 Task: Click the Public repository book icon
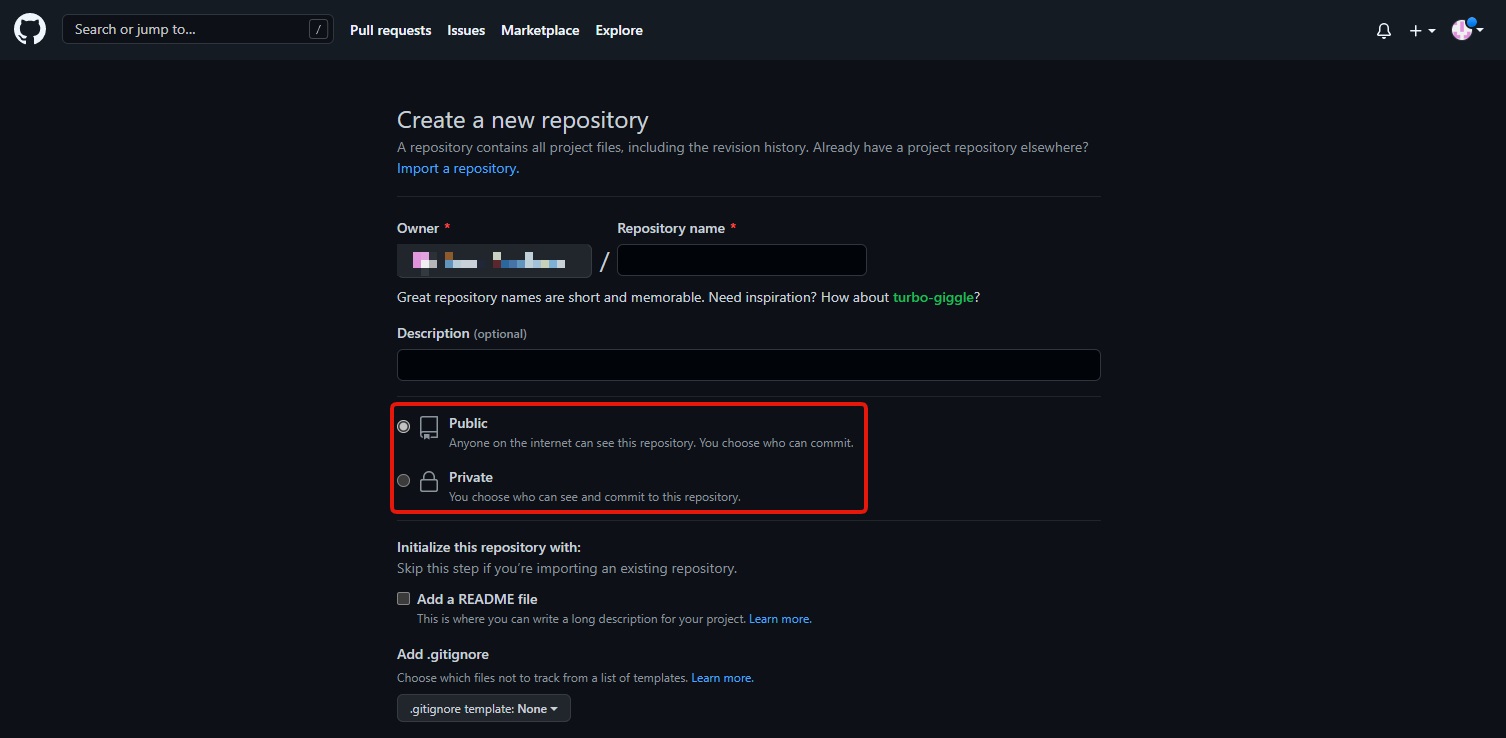pos(429,428)
